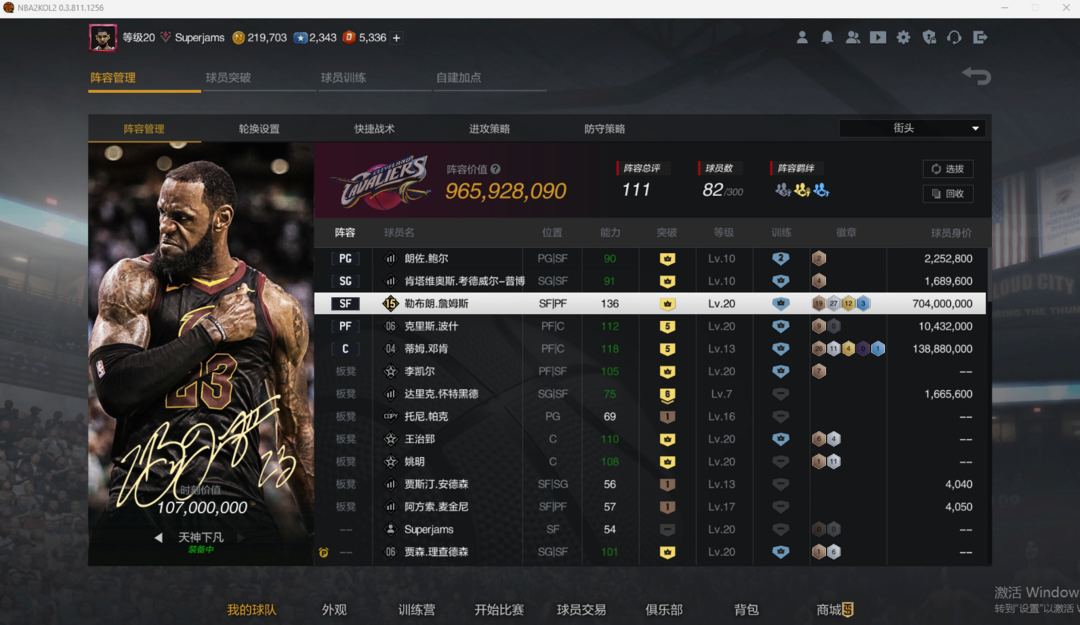Click the blue bond icon under 阵容羁绊
This screenshot has width=1080, height=625.
821,189
